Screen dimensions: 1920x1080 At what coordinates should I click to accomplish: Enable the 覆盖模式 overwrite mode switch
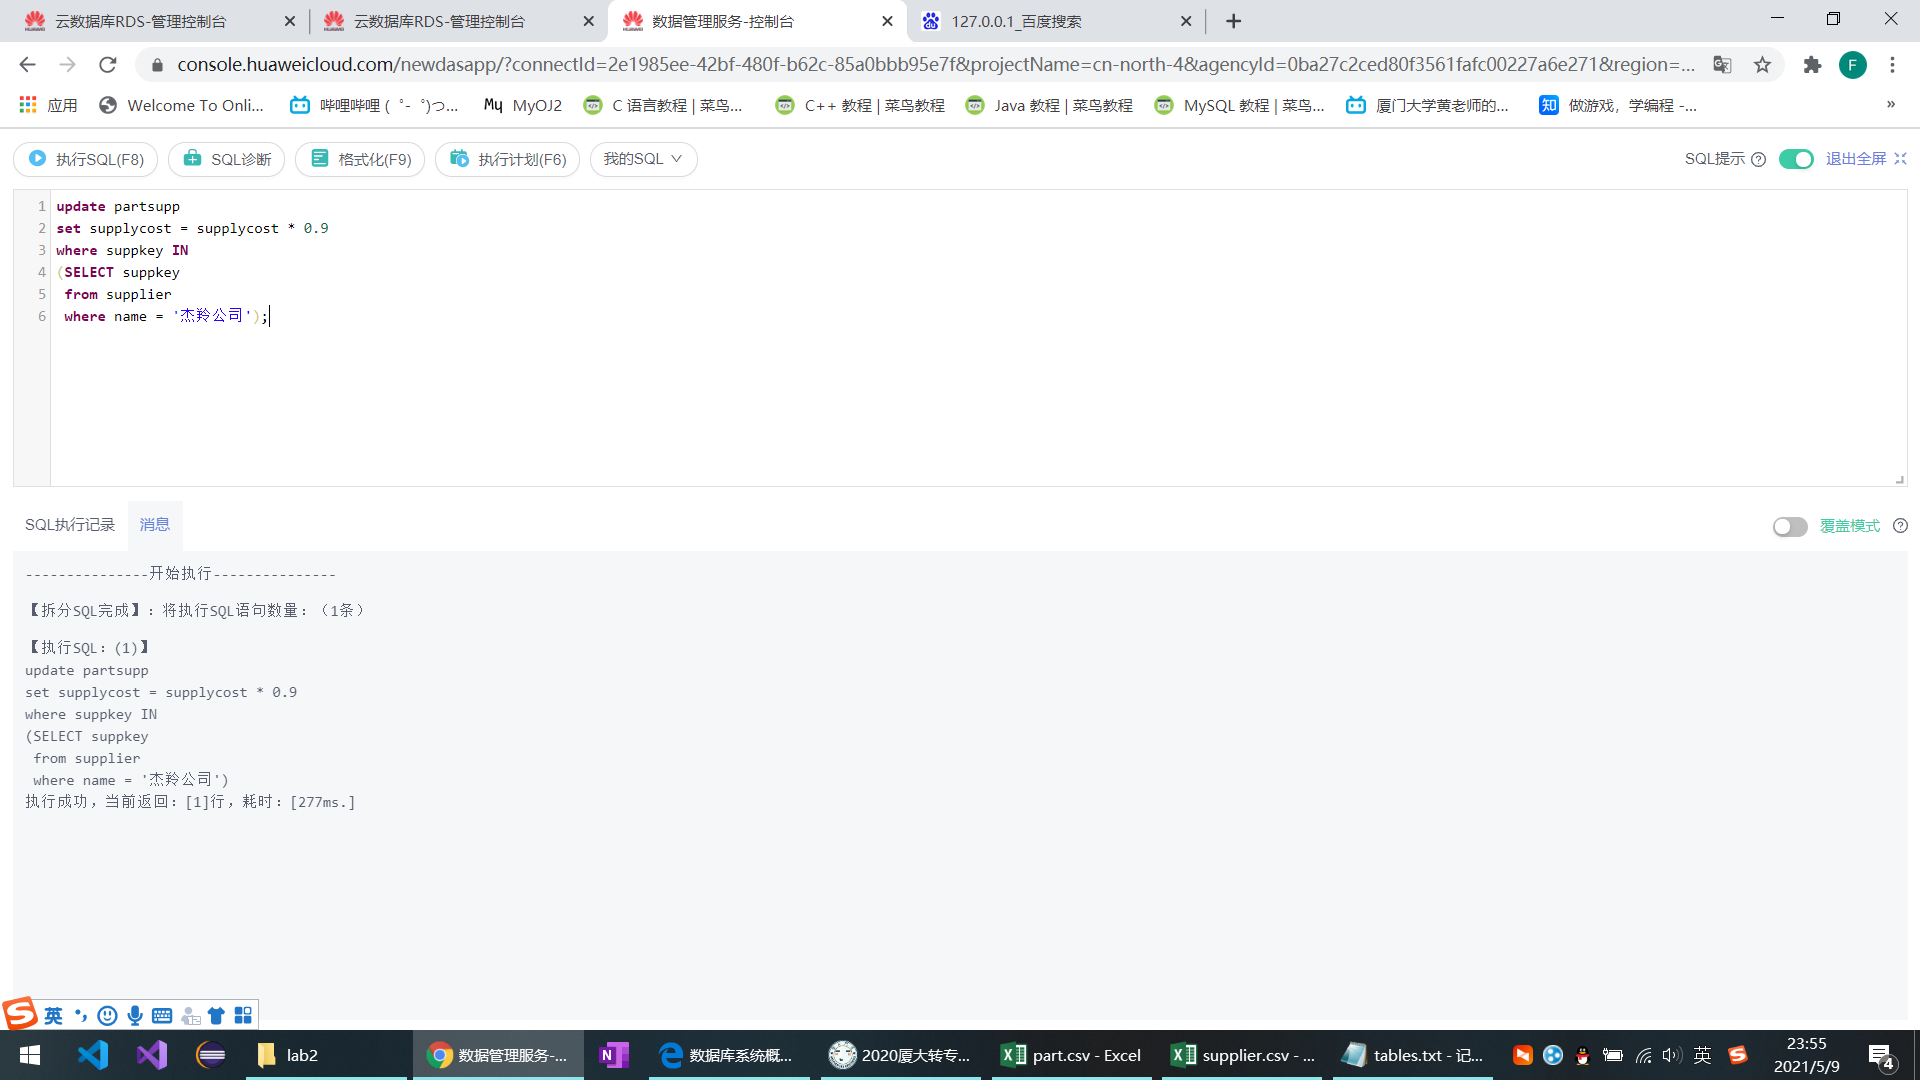point(1789,526)
